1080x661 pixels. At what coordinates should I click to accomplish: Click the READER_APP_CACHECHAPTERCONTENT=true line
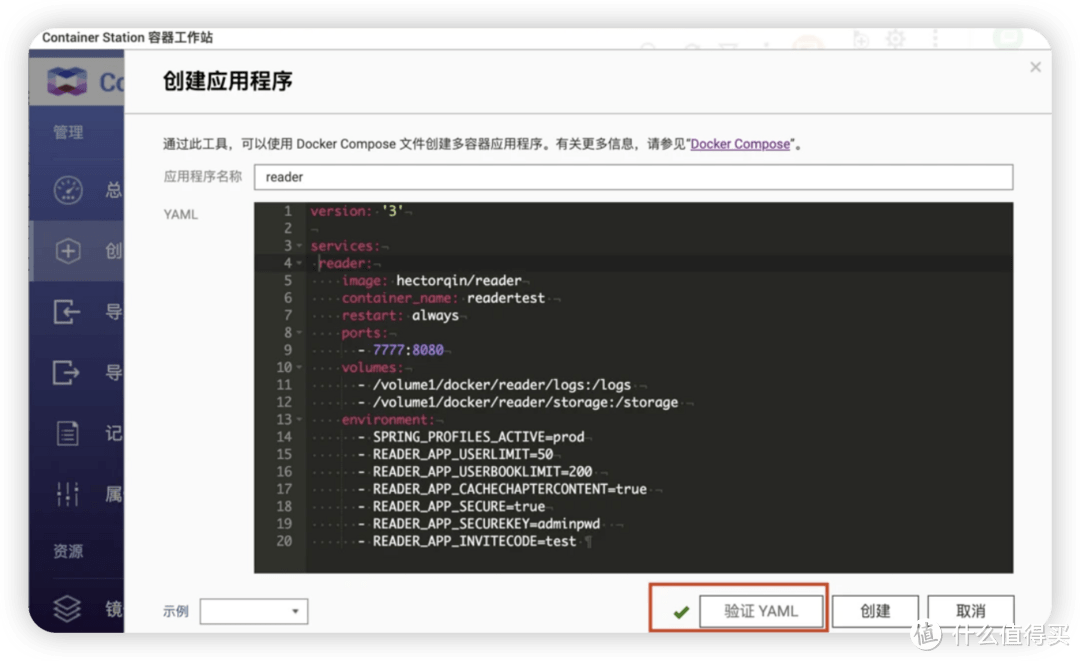tap(510, 489)
